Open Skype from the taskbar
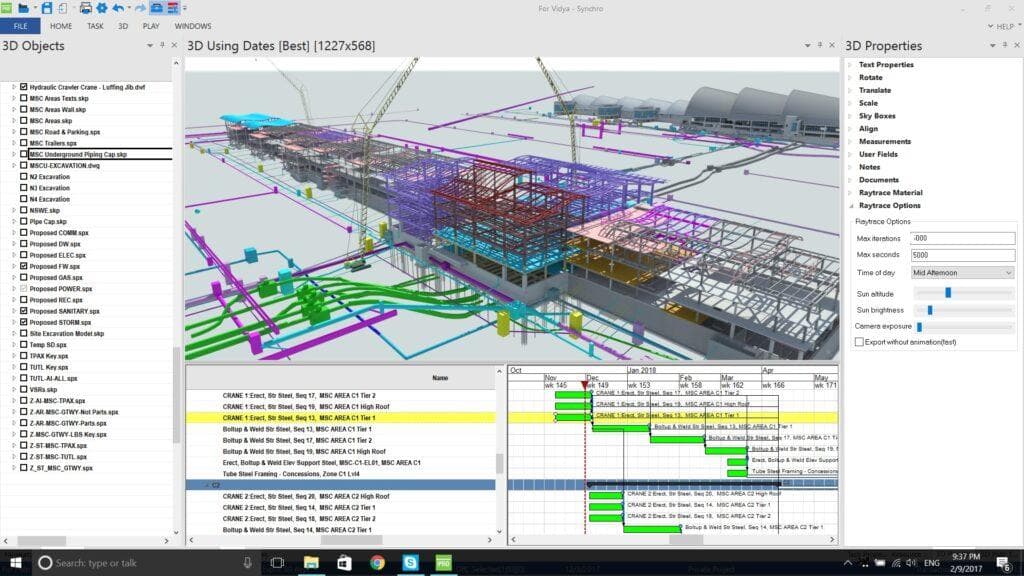 411,562
